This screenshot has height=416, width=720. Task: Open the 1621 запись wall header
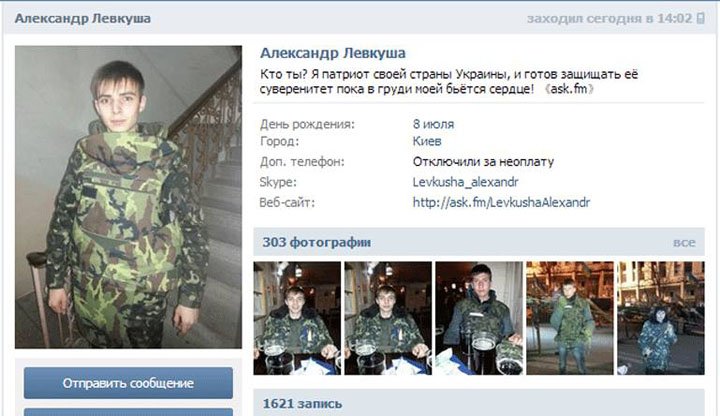(x=302, y=404)
